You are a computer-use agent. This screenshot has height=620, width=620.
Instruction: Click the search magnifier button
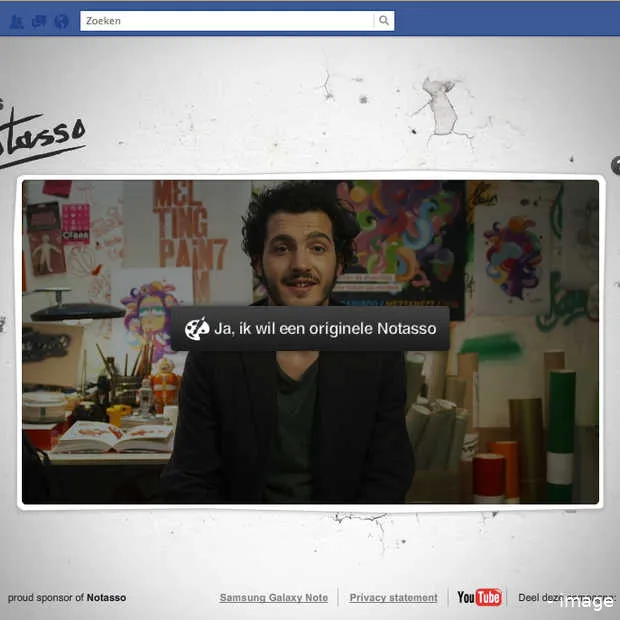coord(384,21)
